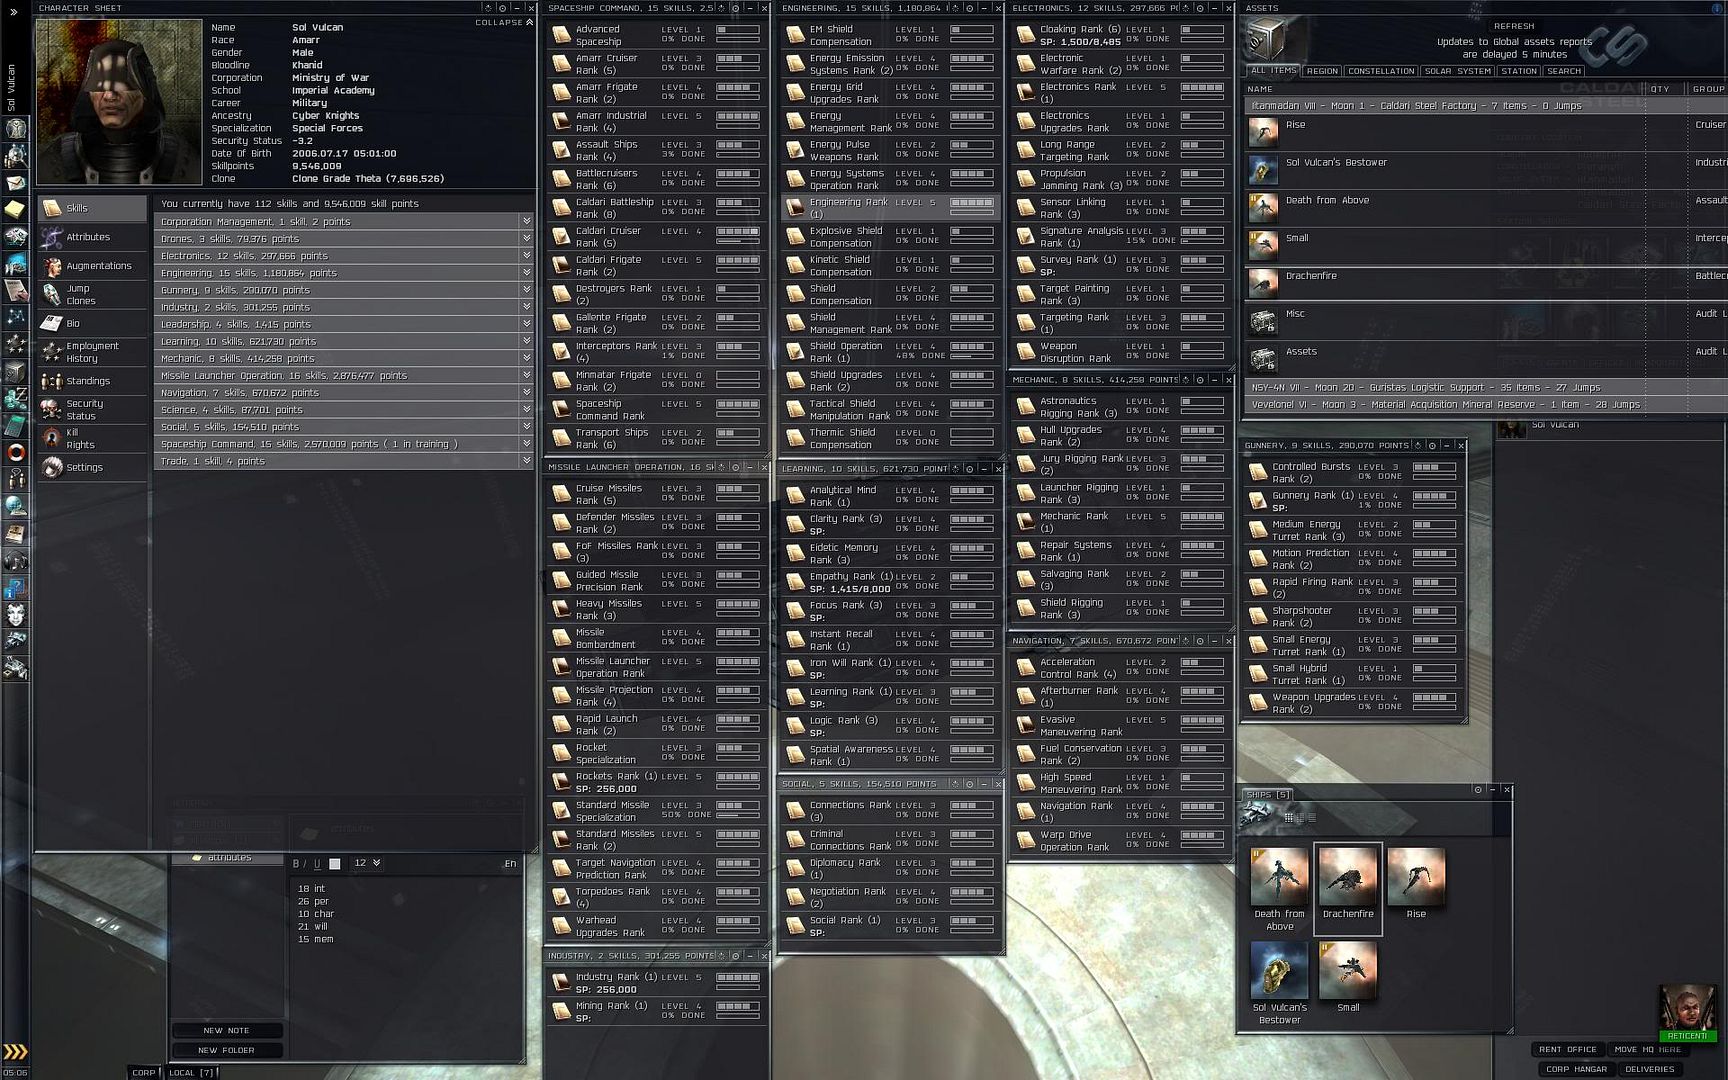The height and width of the screenshot is (1080, 1728).
Task: Click the blue question mark info sidebar icon
Action: point(16,588)
